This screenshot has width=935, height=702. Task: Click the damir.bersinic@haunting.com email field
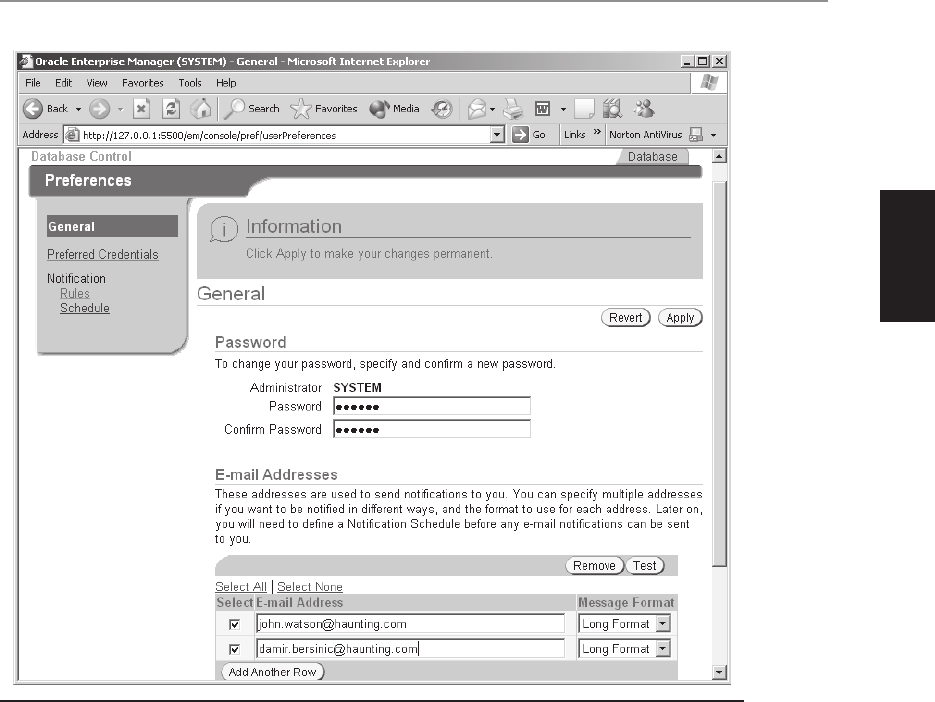[x=410, y=649]
